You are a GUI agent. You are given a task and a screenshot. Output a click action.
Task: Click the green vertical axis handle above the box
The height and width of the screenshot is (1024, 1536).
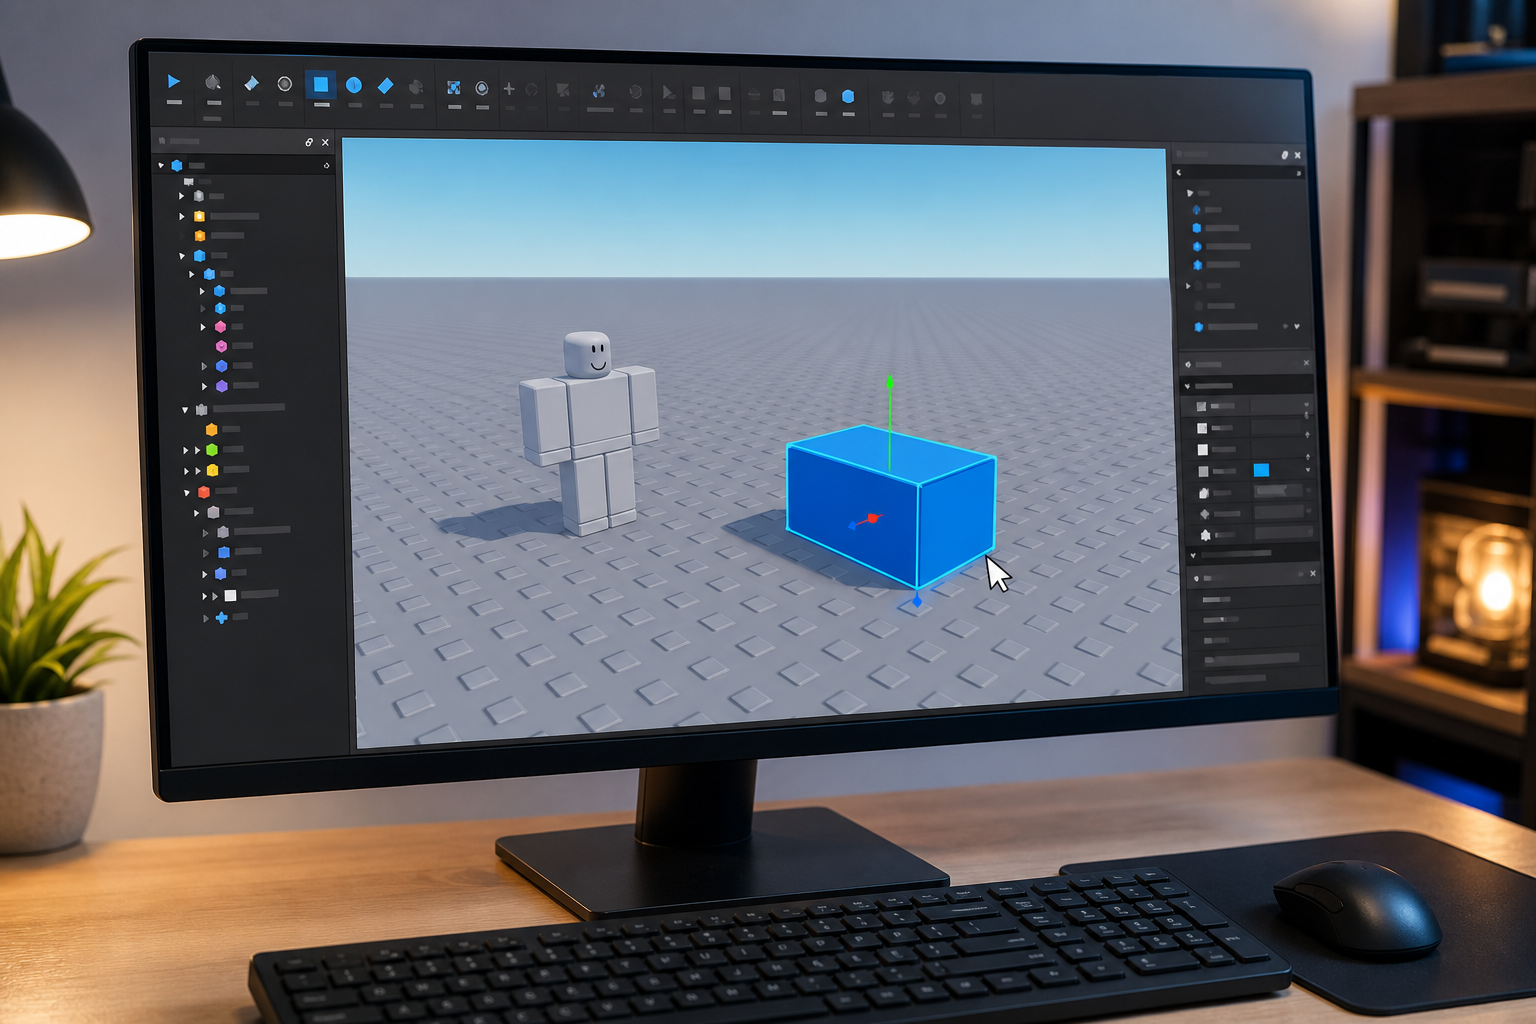(x=890, y=383)
